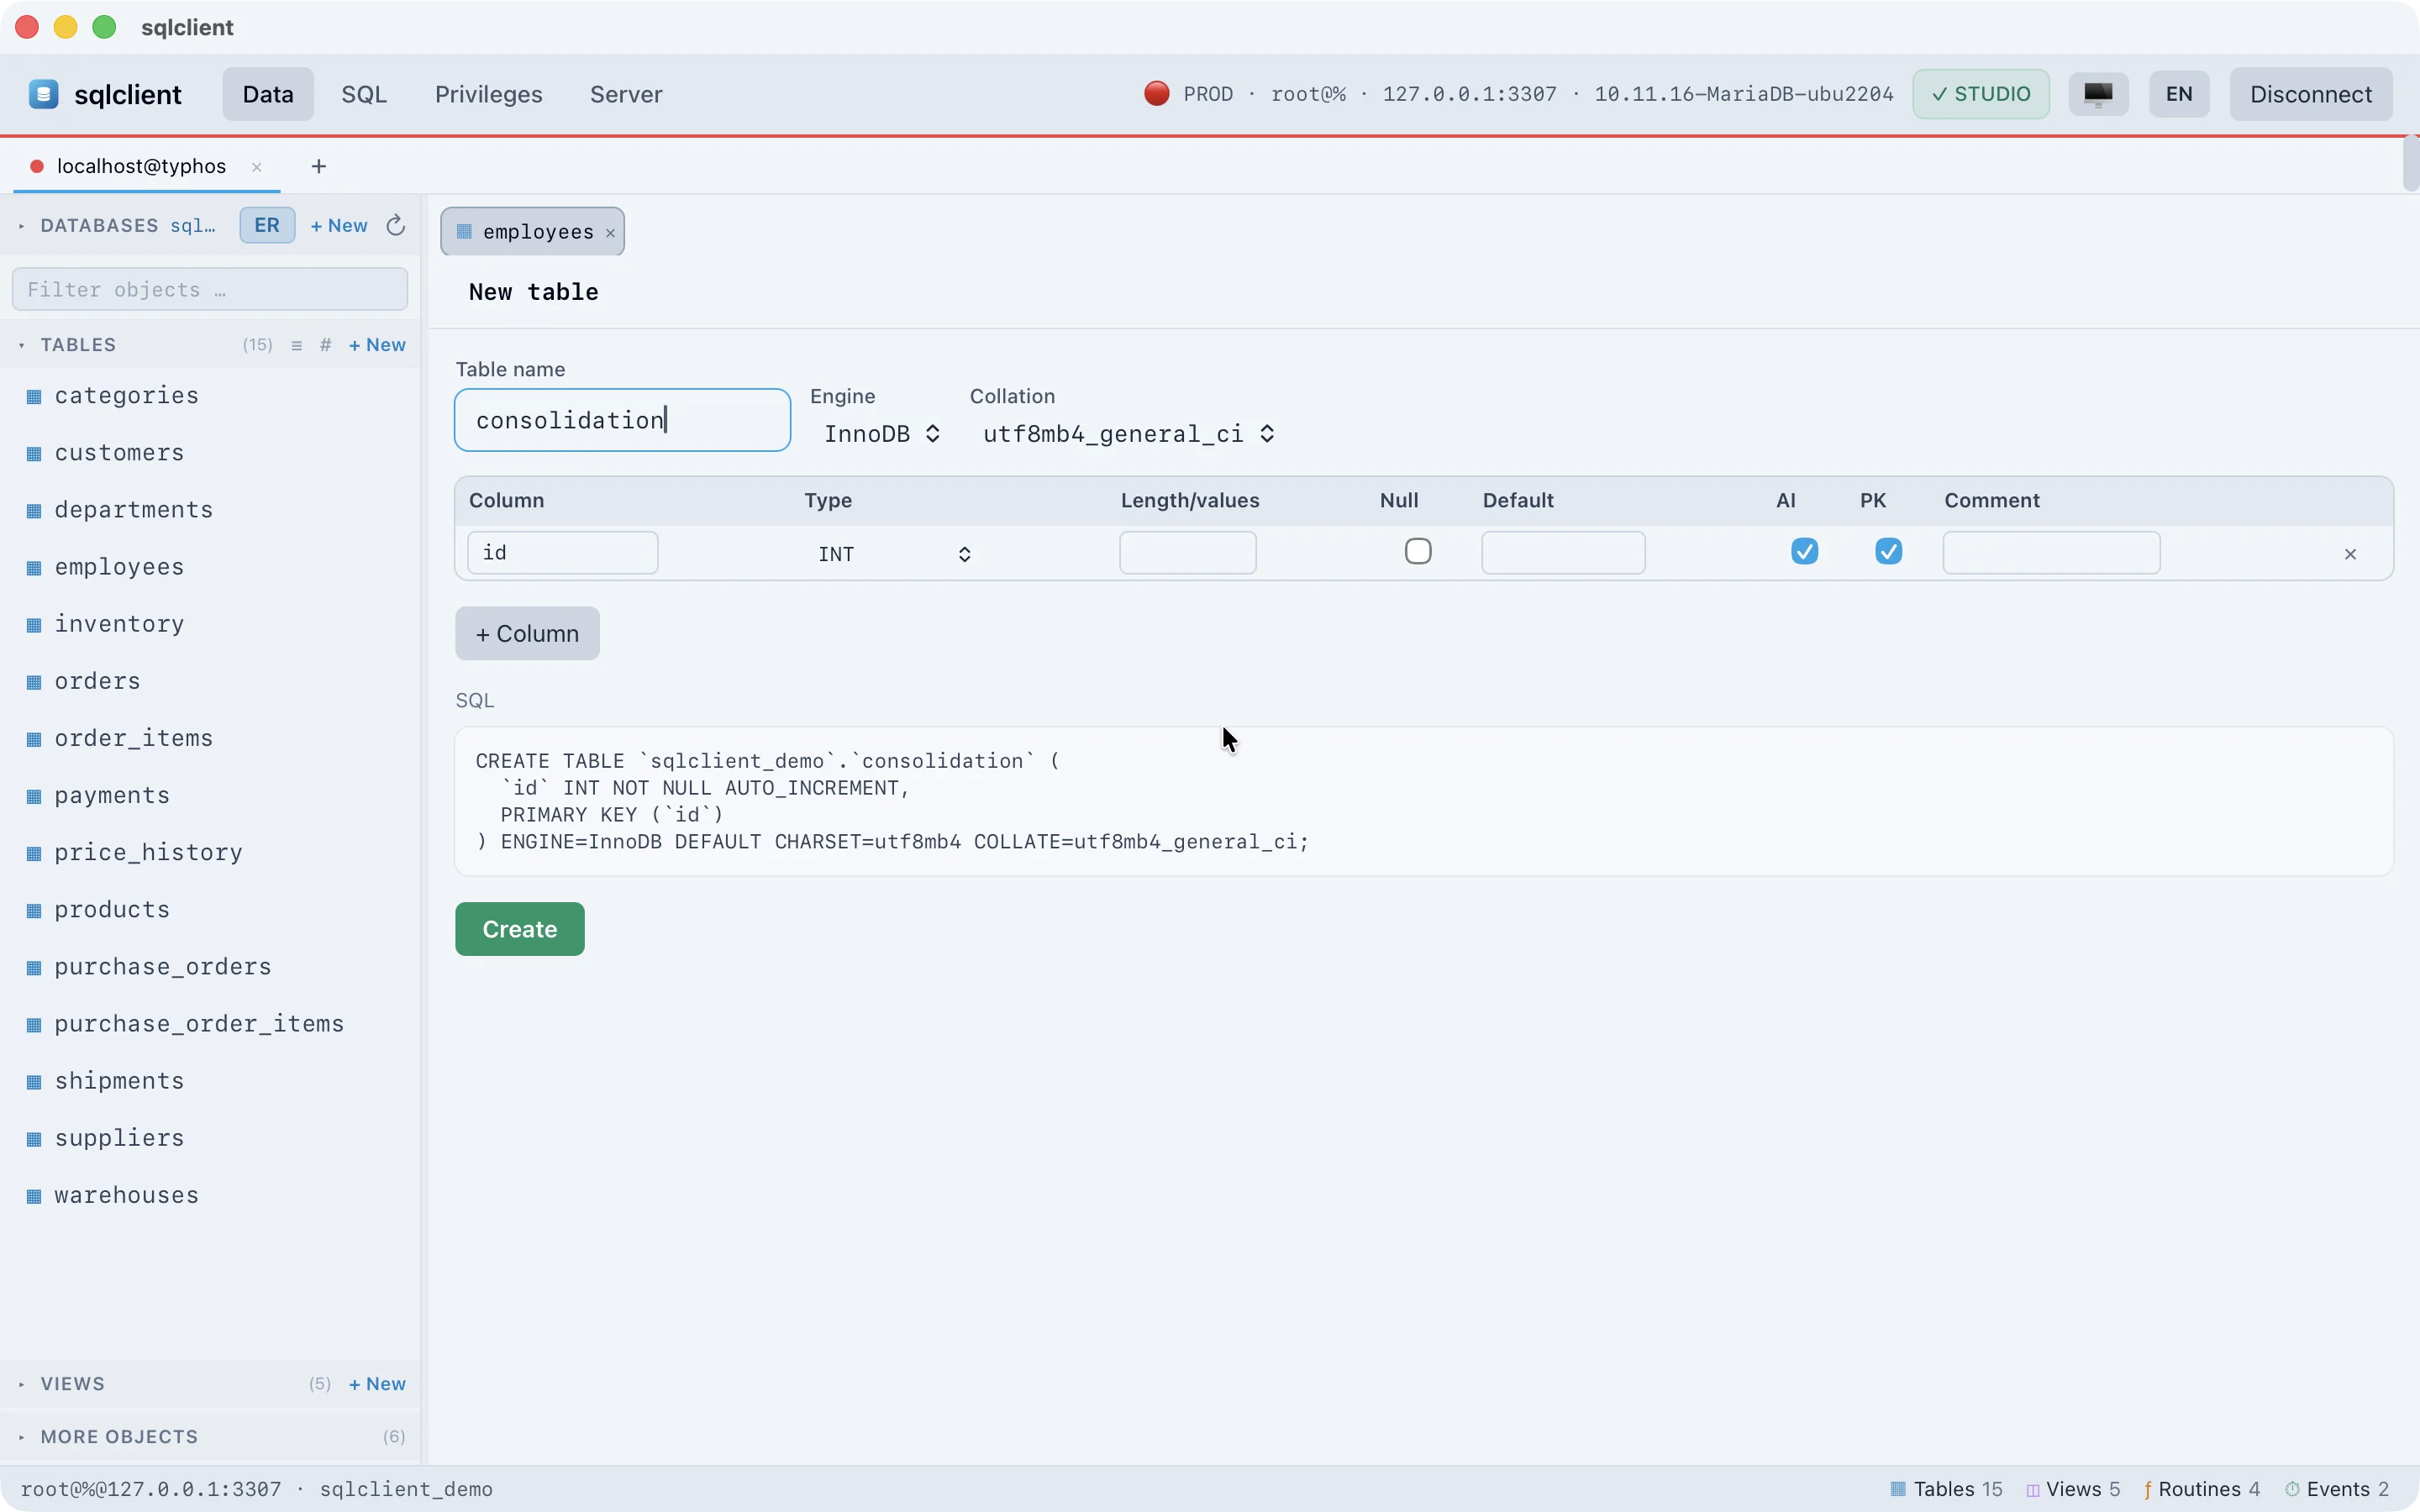Toggle the Null checkbox for id

click(x=1418, y=551)
